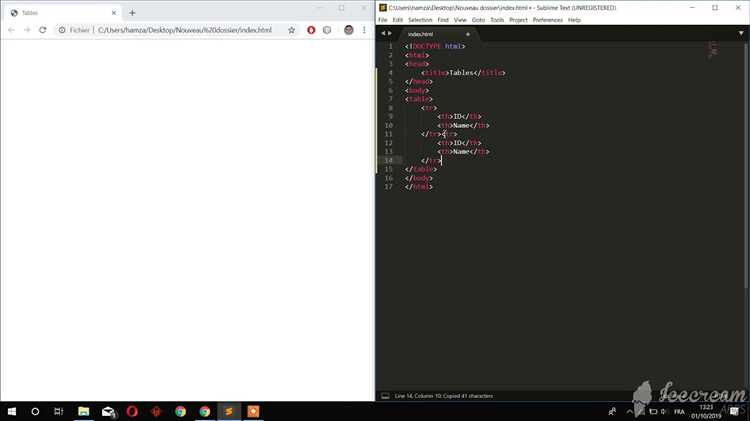The width and height of the screenshot is (750, 421).
Task: Click the Sublime Text taskbar icon
Action: coord(229,411)
